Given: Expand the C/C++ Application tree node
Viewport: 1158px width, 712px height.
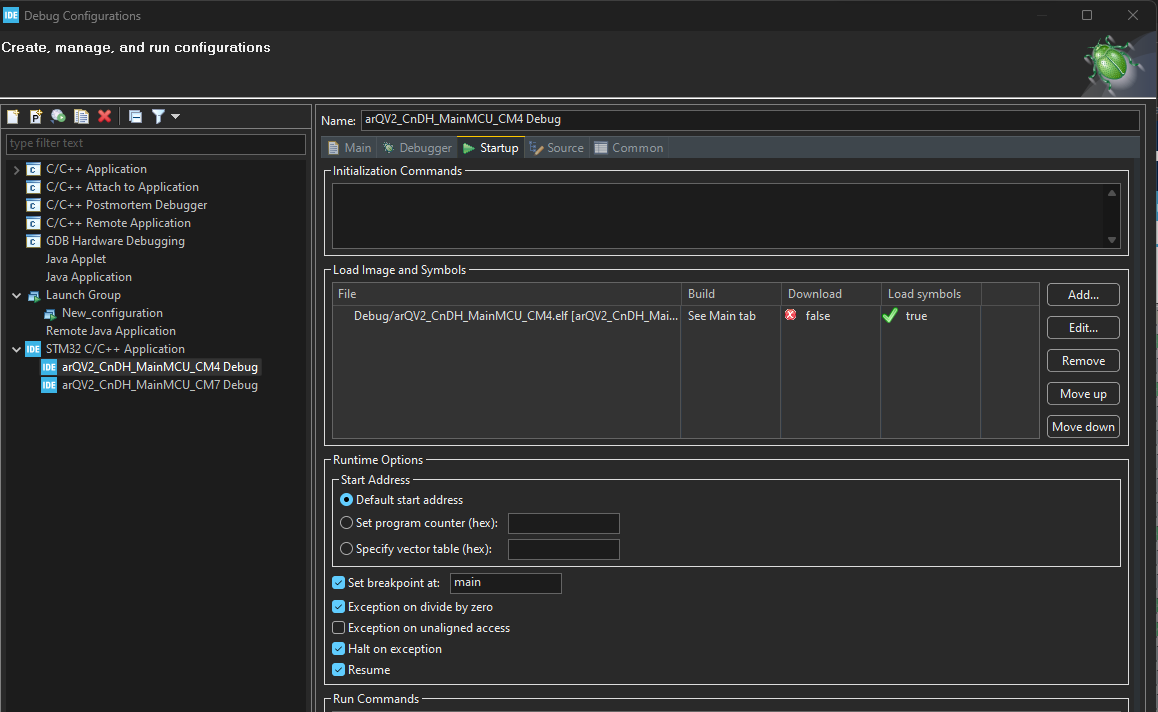Looking at the screenshot, I should (16, 170).
